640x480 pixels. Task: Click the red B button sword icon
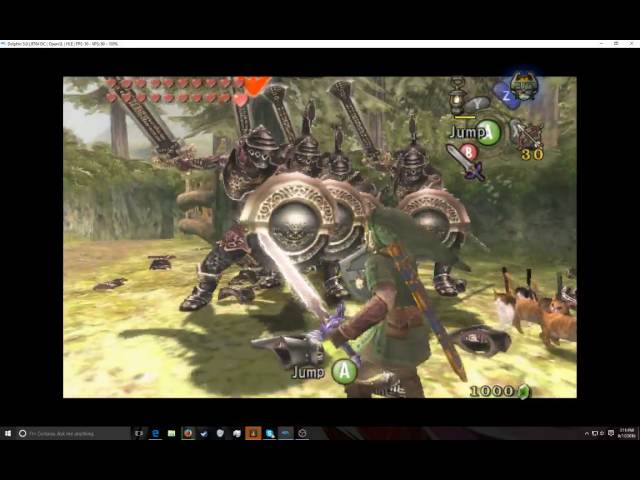467,162
